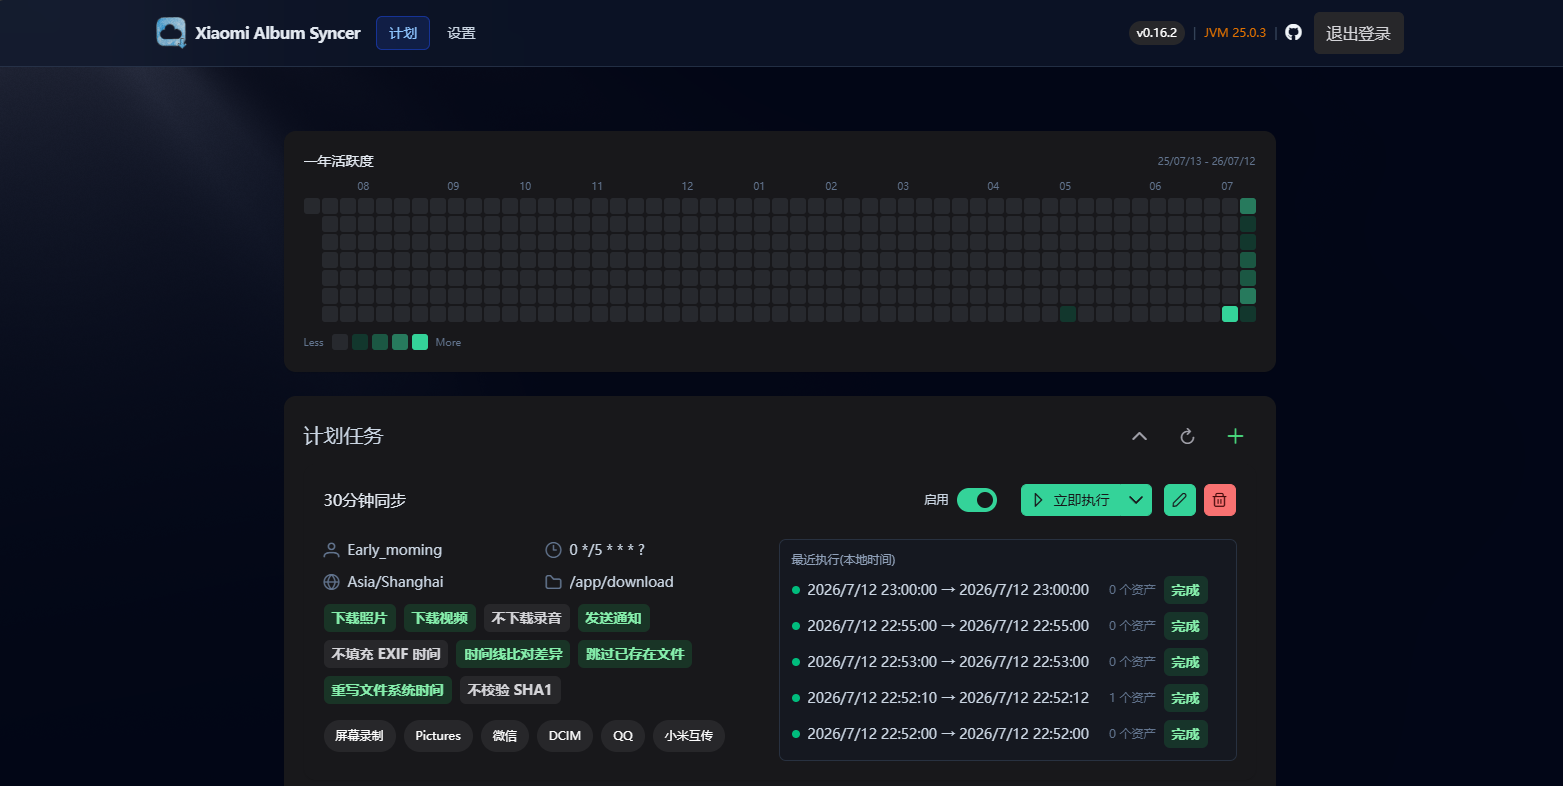Image resolution: width=1563 pixels, height=786 pixels.
Task: Select the 屏幕录制 album chip
Action: point(359,736)
